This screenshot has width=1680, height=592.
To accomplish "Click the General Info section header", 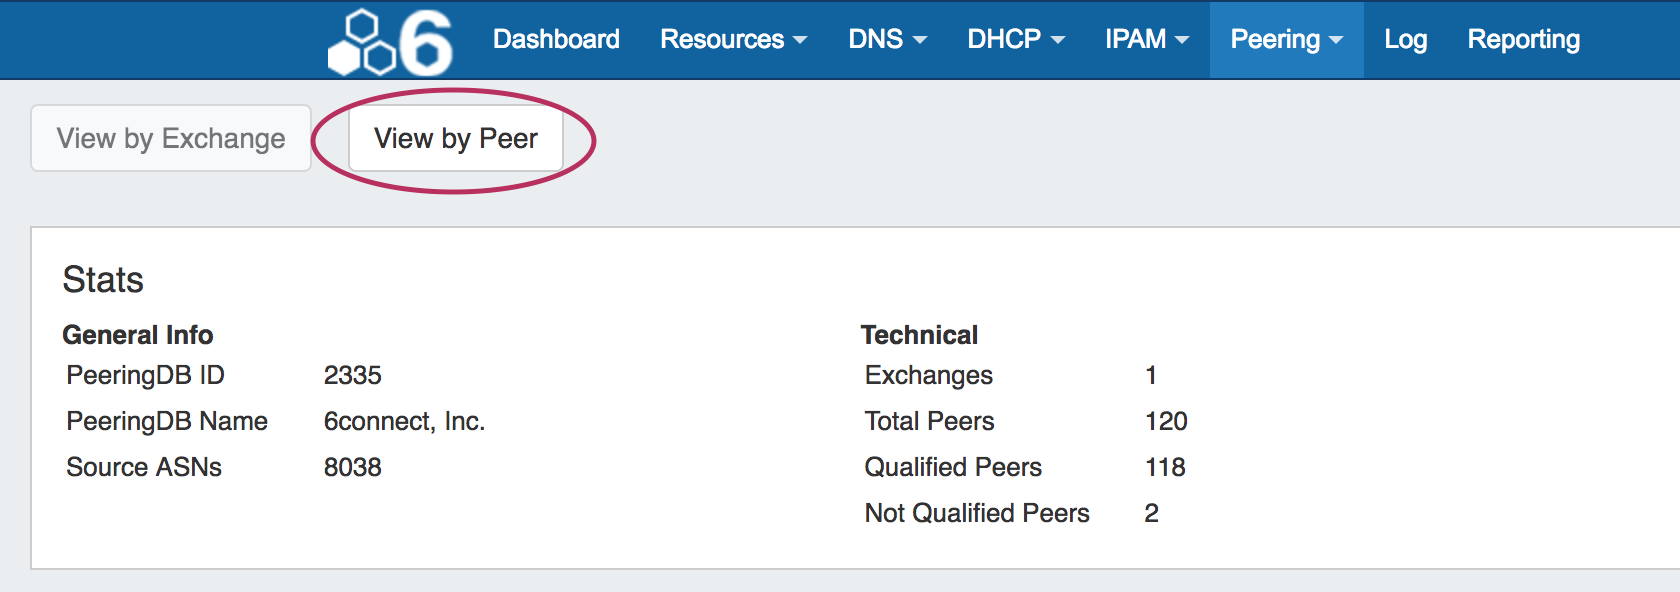I will (138, 335).
